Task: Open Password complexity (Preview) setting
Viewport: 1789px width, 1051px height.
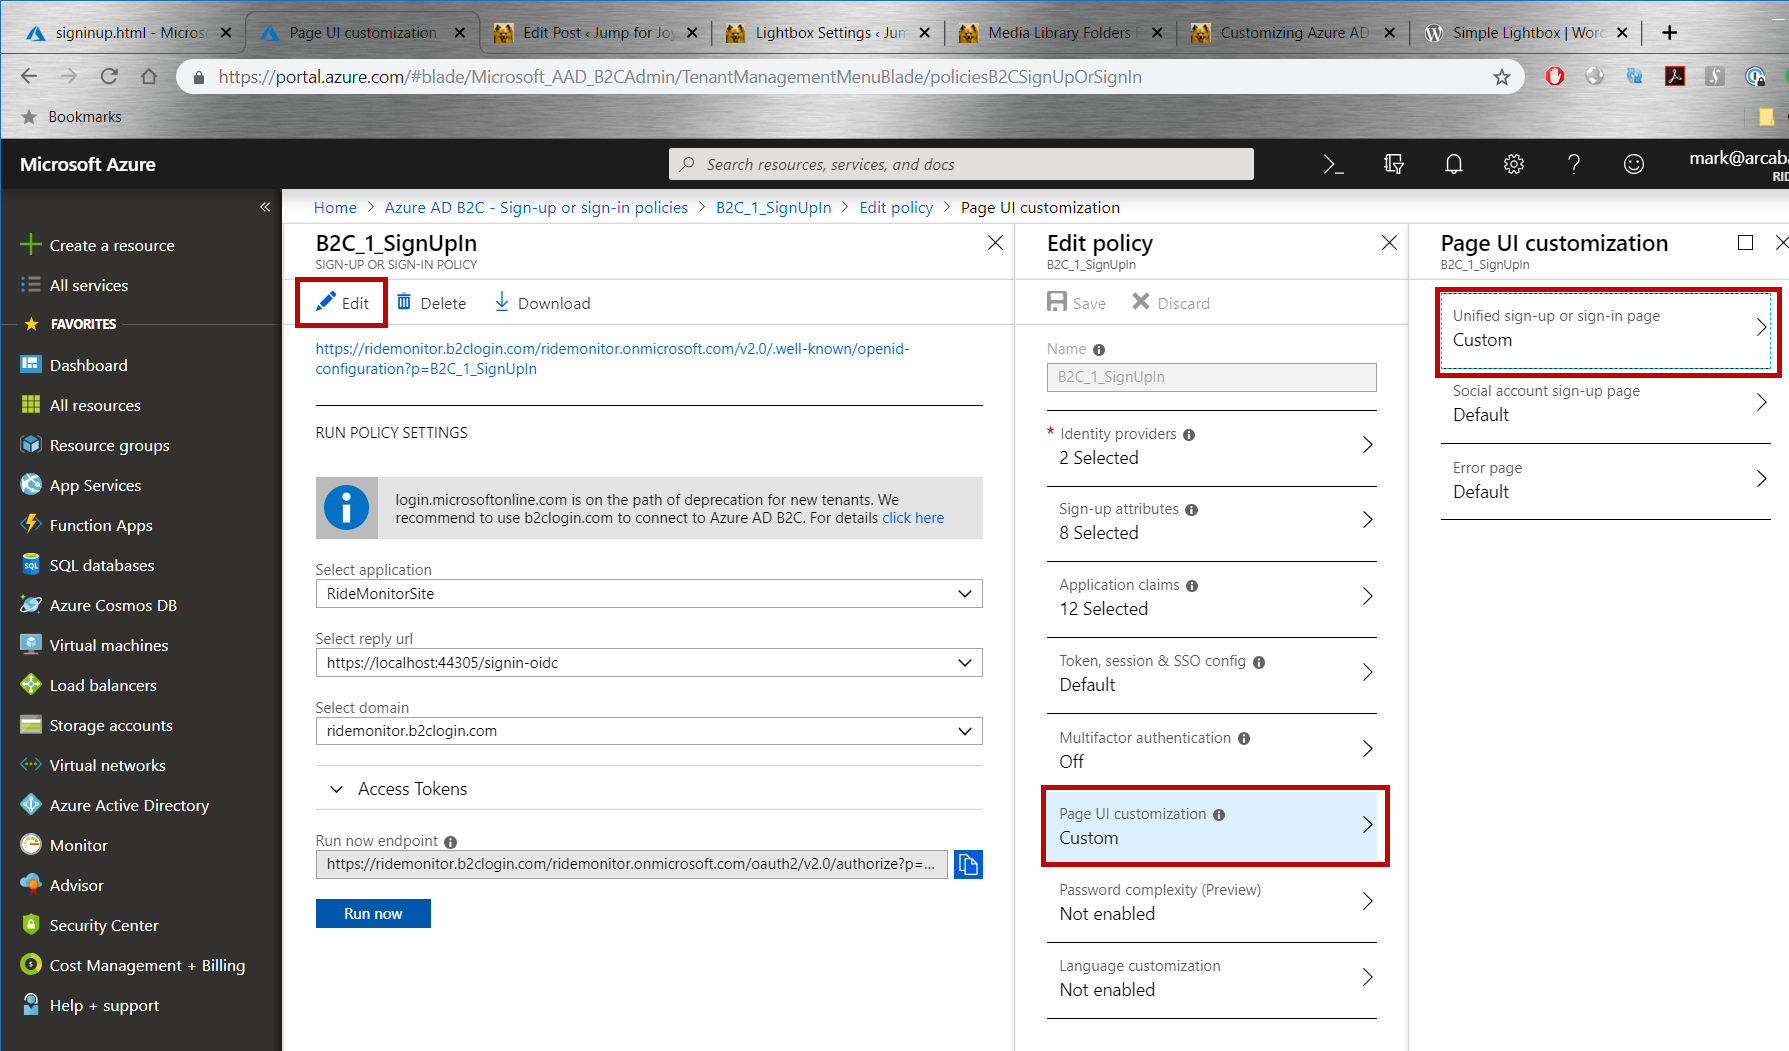Action: point(1212,902)
